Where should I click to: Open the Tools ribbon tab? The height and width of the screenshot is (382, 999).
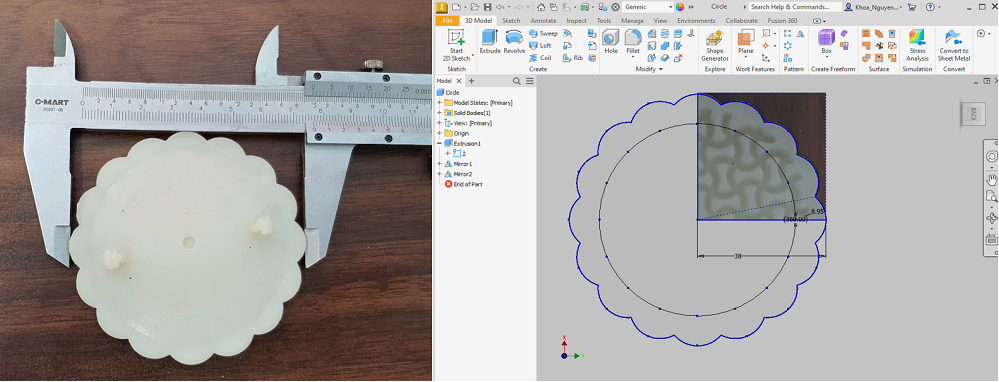click(x=604, y=20)
